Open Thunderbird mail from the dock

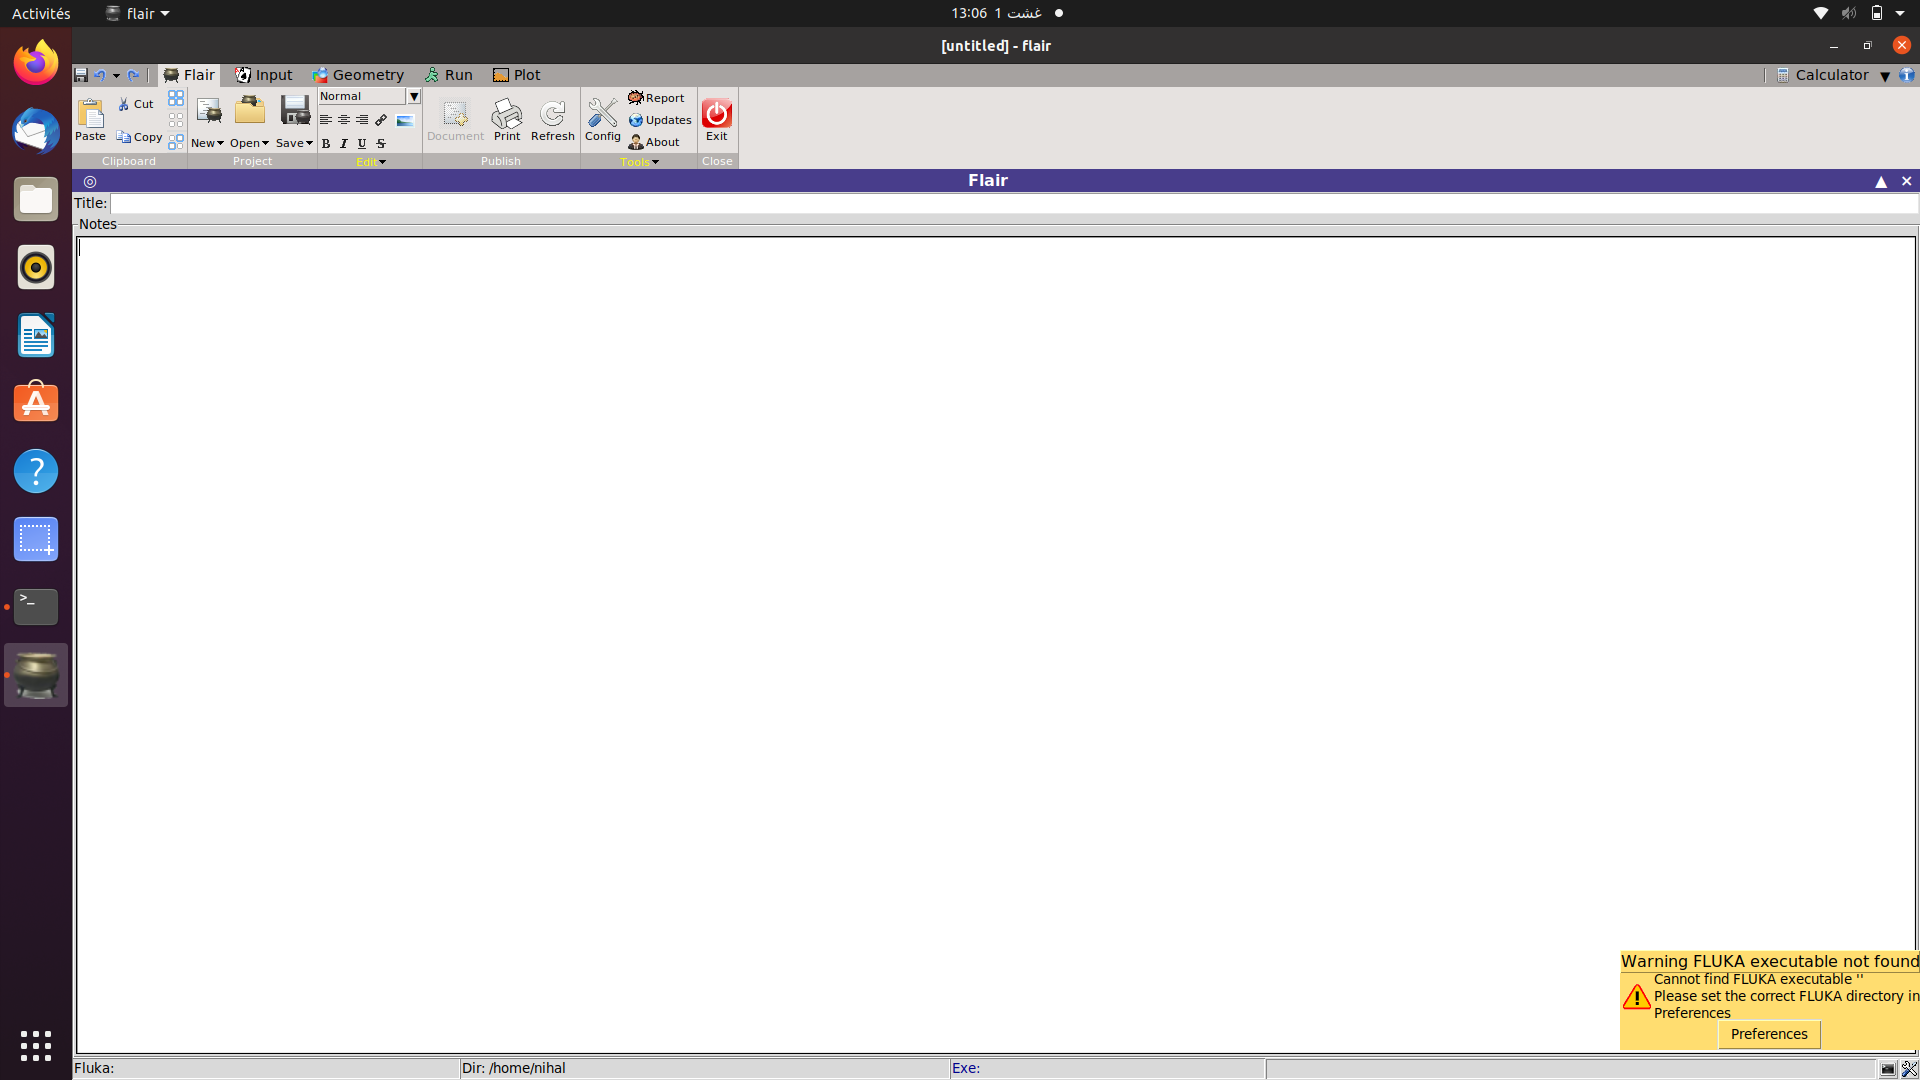tap(36, 131)
